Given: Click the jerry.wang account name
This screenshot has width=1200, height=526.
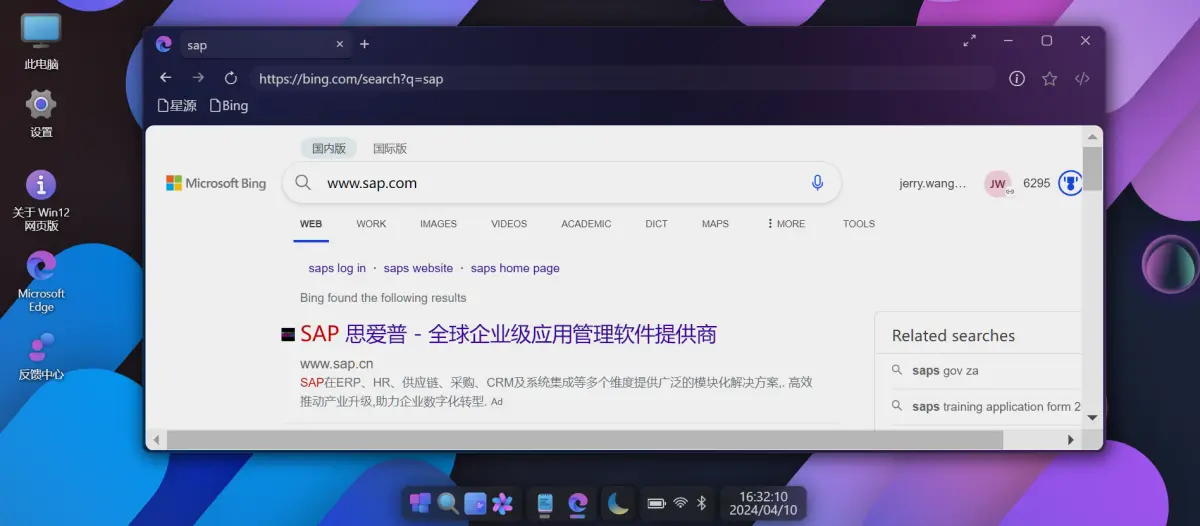Looking at the screenshot, I should (x=933, y=183).
